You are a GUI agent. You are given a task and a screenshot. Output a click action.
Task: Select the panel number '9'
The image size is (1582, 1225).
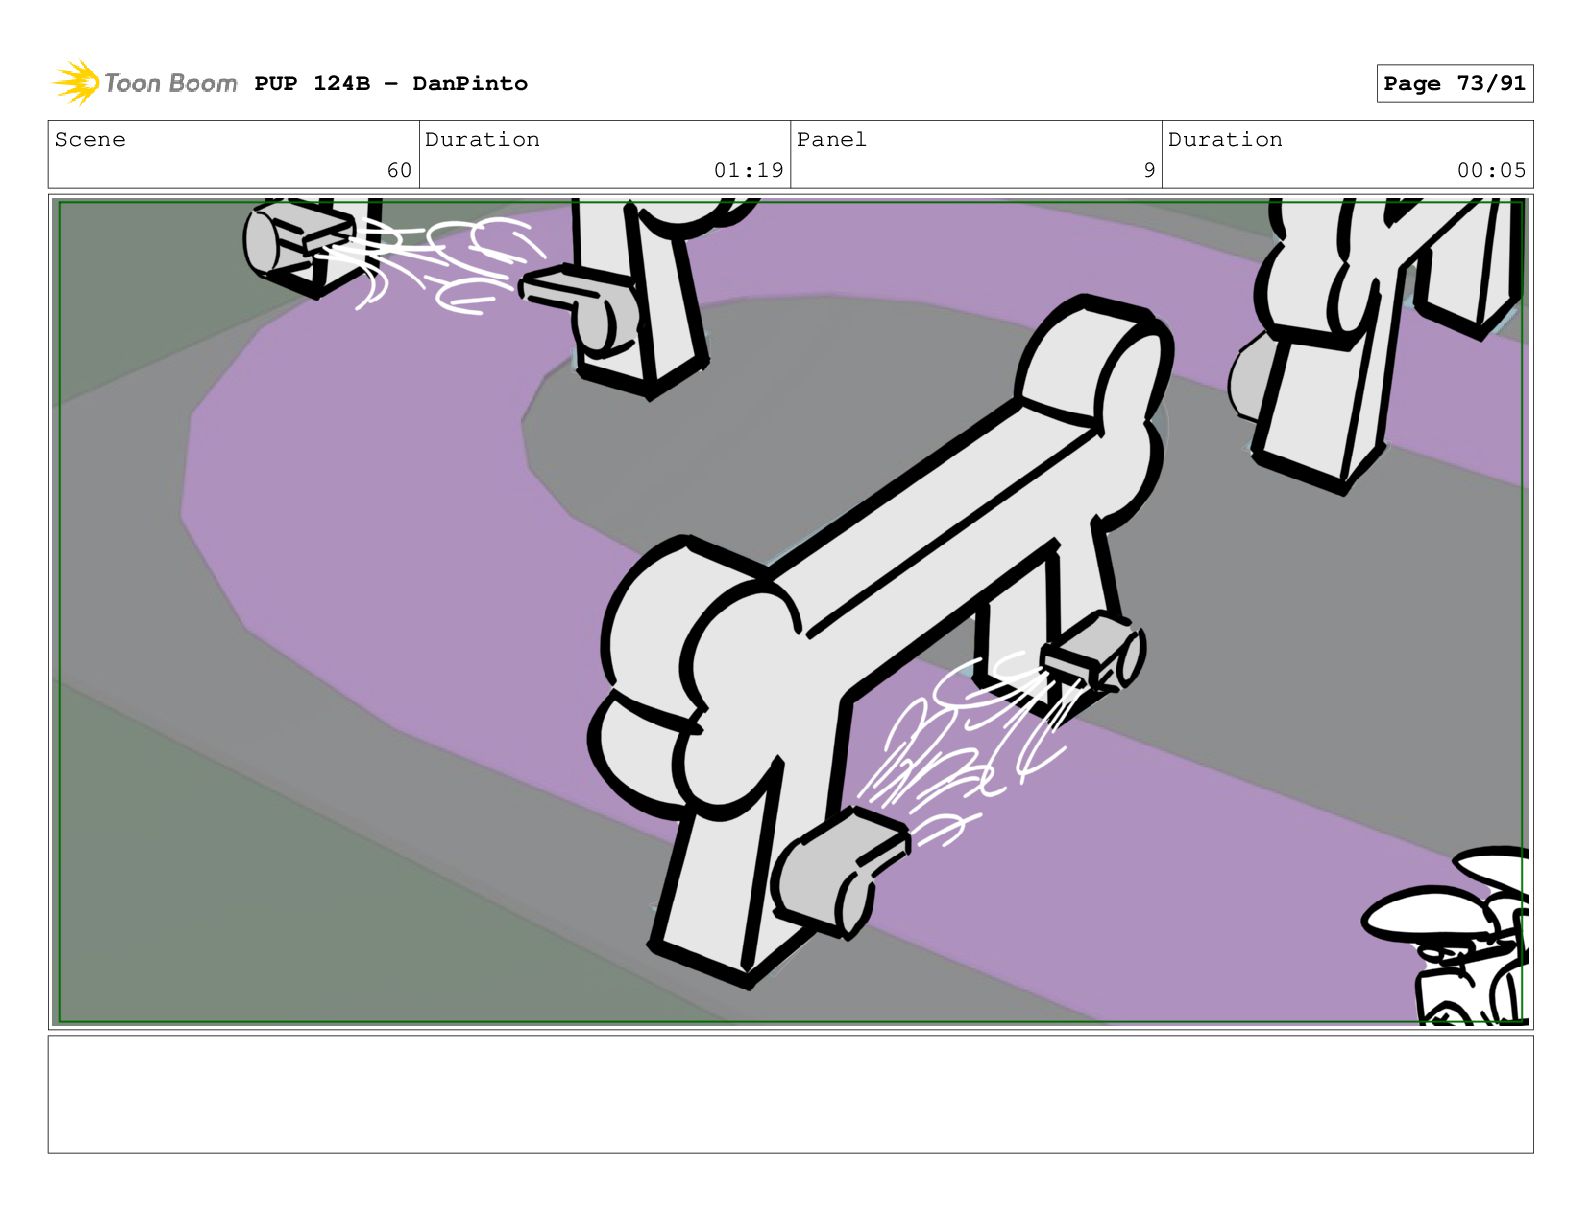[x=1149, y=170]
